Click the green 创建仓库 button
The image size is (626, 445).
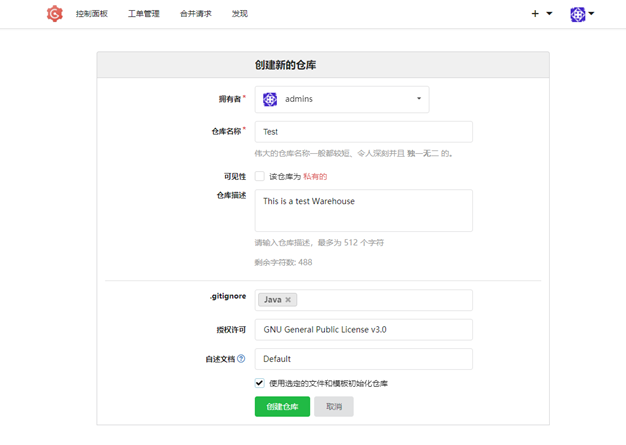pyautogui.click(x=282, y=406)
